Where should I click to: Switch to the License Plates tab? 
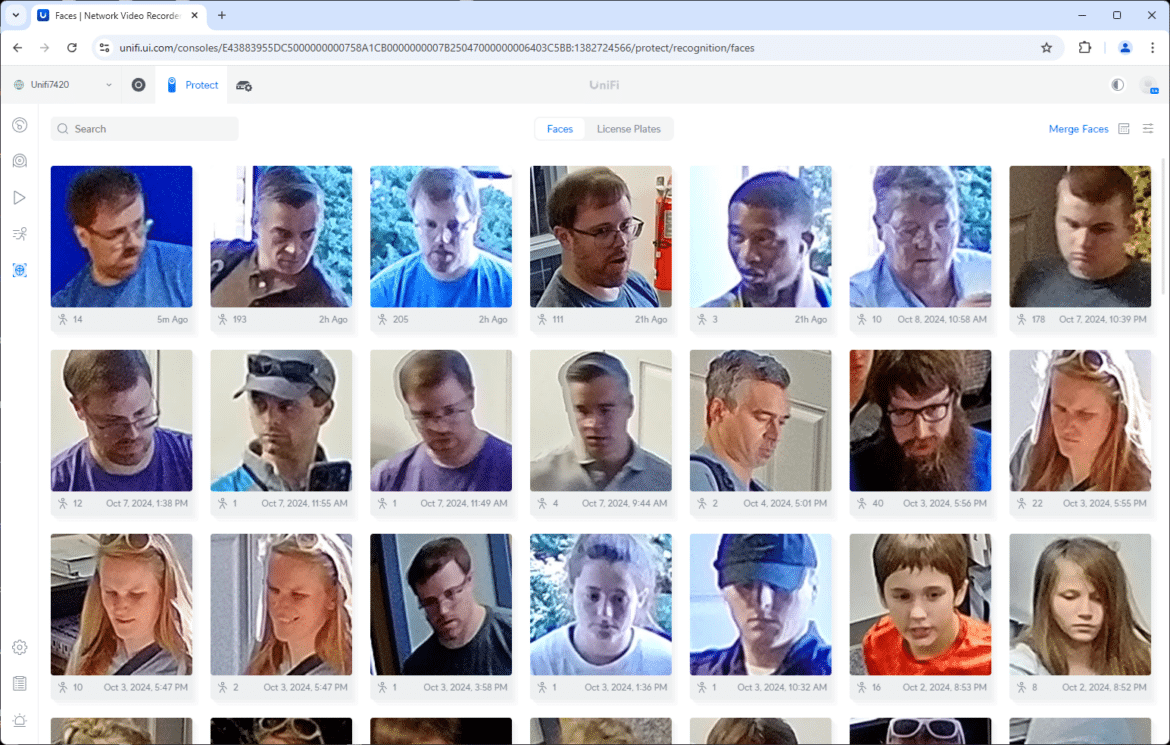click(x=628, y=128)
